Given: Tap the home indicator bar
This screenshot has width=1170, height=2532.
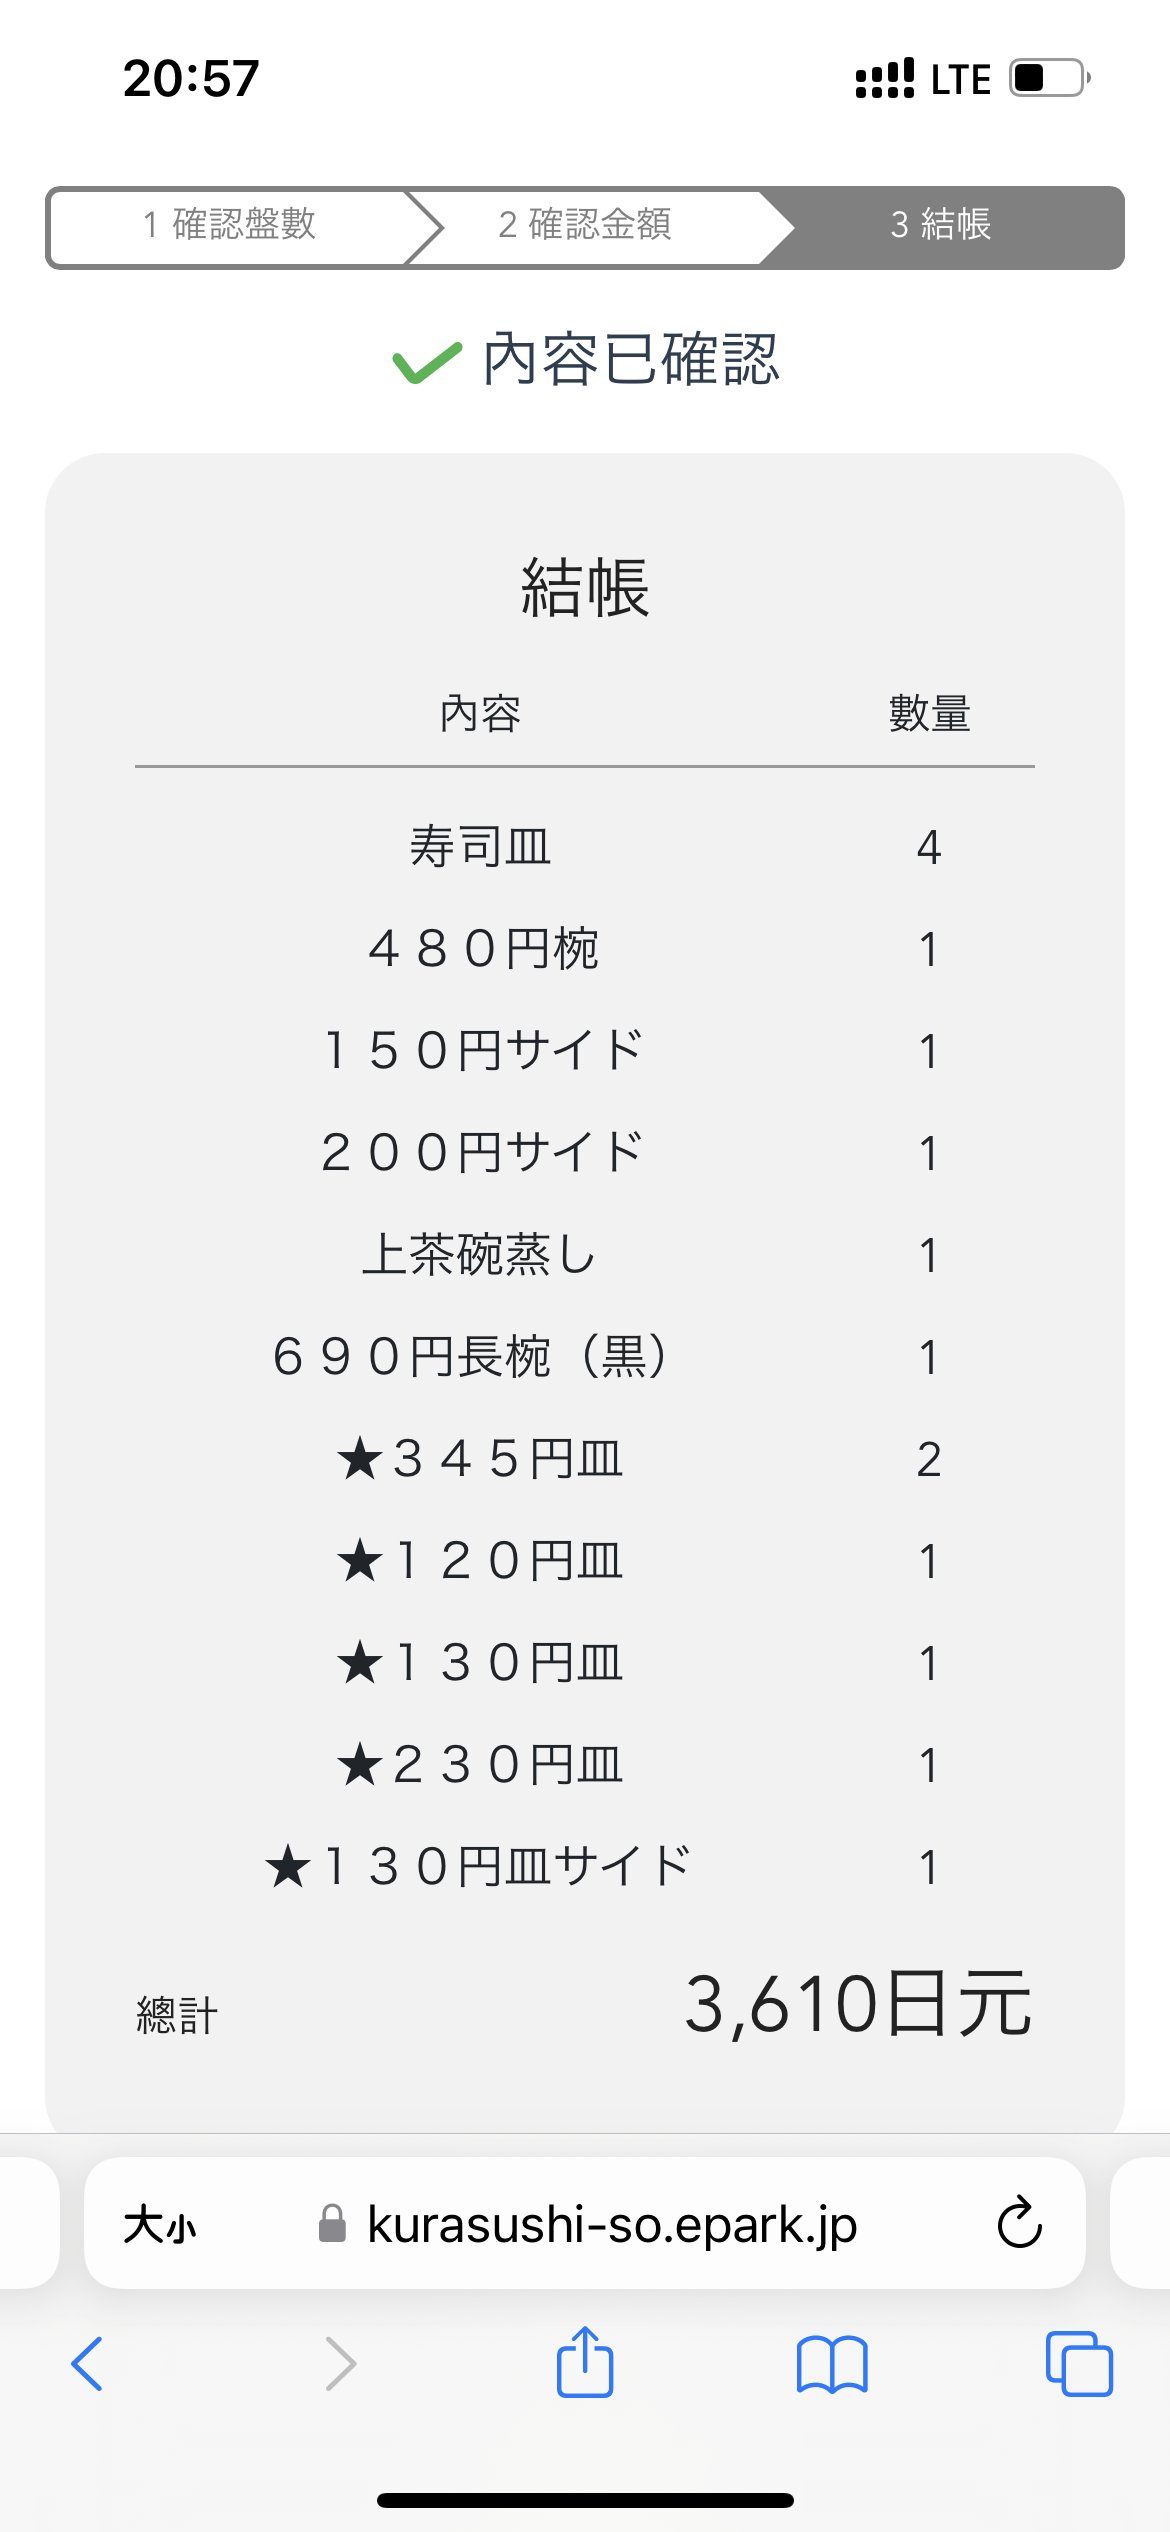Looking at the screenshot, I should [x=585, y=2500].
